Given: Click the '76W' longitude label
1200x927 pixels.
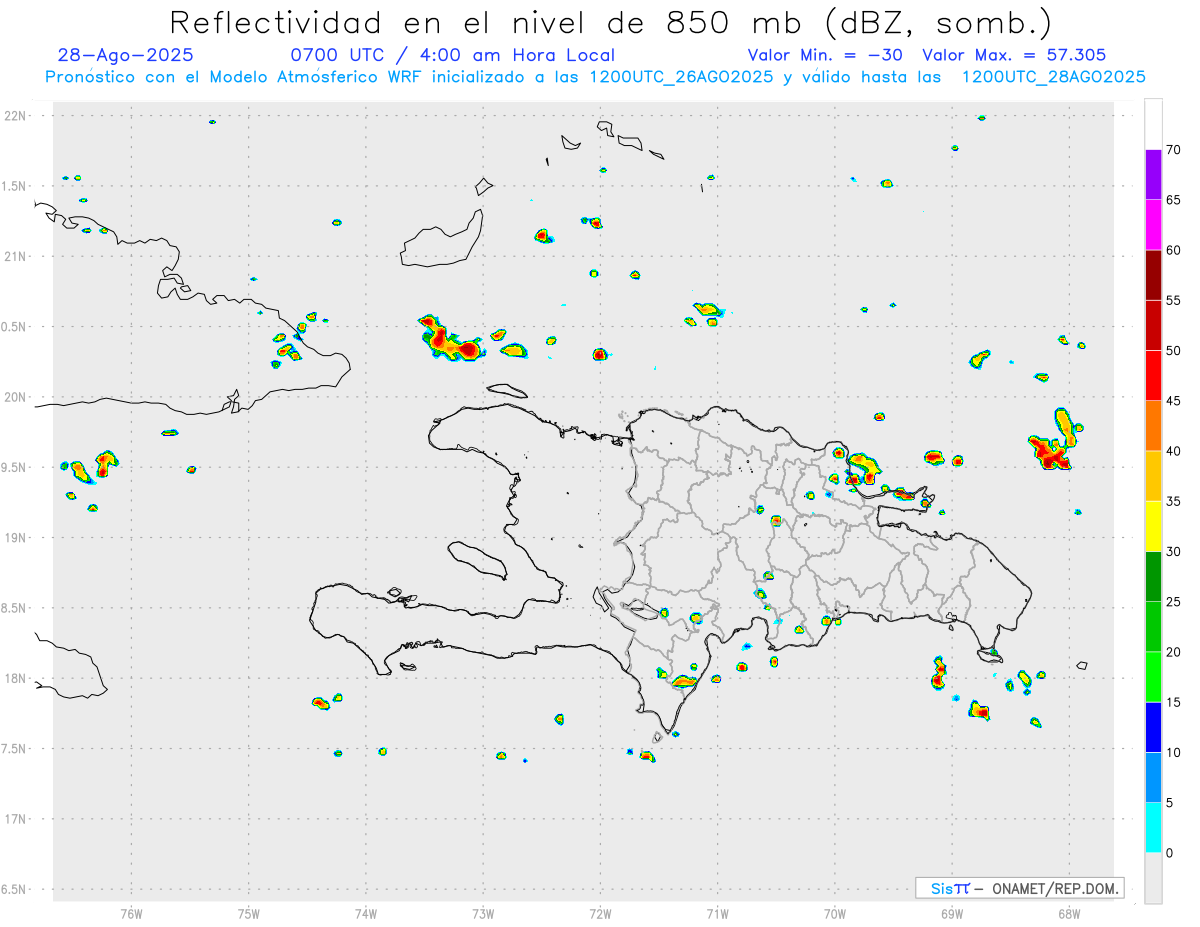Looking at the screenshot, I should pyautogui.click(x=131, y=914).
